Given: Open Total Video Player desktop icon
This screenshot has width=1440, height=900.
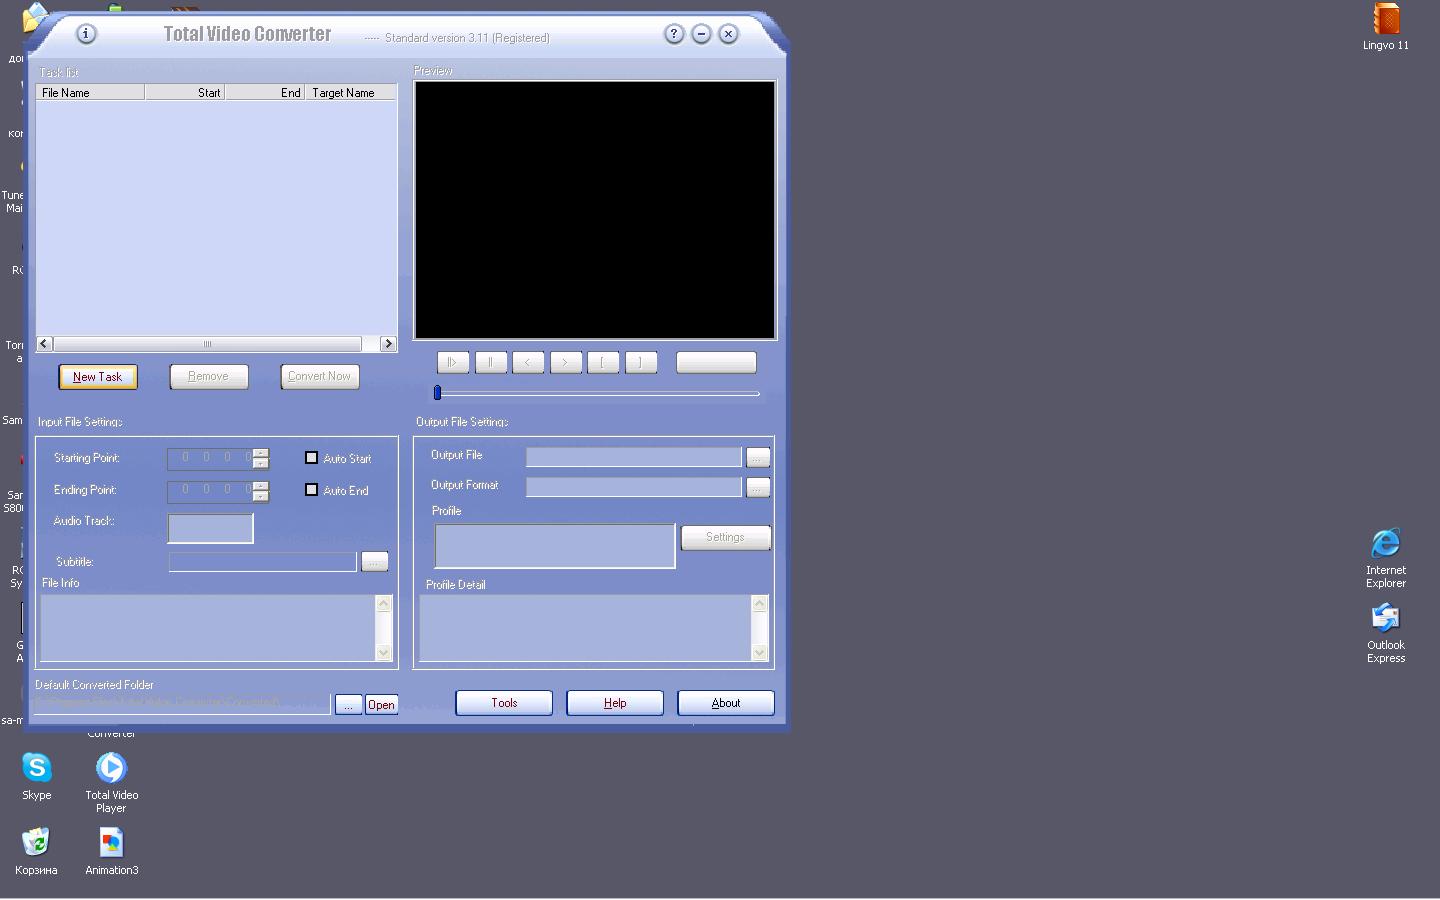Looking at the screenshot, I should pyautogui.click(x=111, y=782).
